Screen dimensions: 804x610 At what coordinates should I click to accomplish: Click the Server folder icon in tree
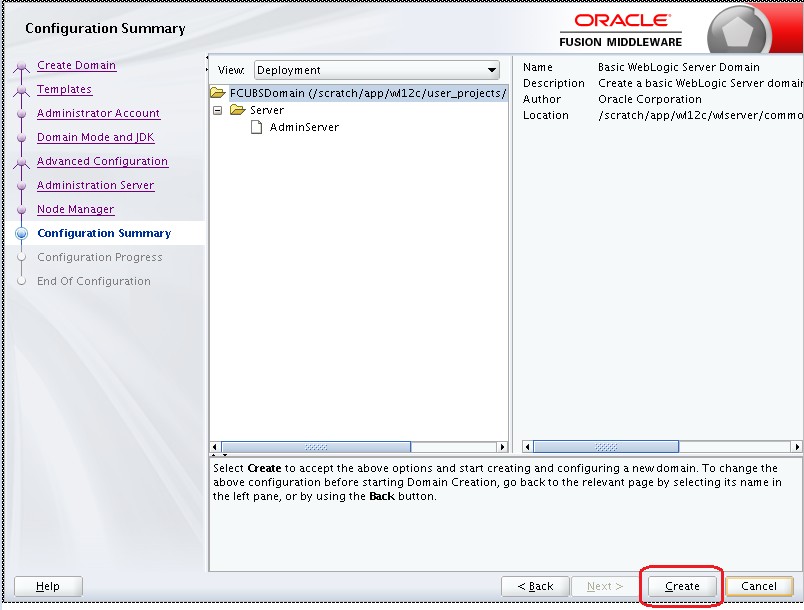[x=238, y=110]
